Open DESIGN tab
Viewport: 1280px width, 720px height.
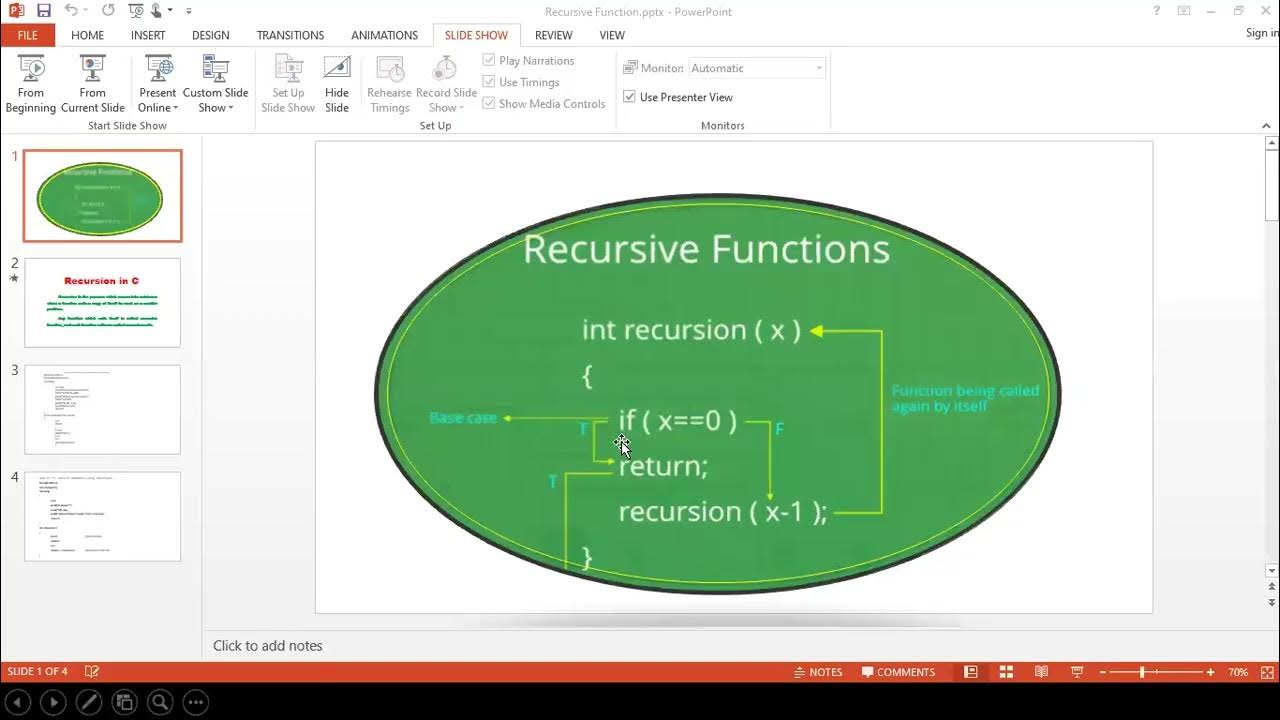[210, 35]
